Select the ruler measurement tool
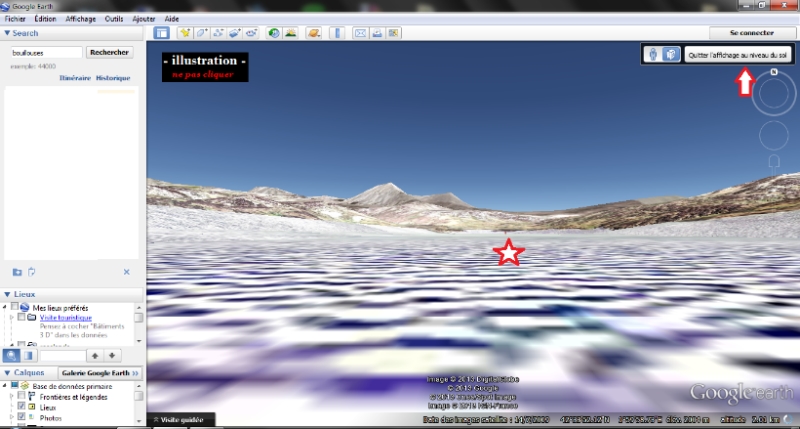Image resolution: width=800 pixels, height=429 pixels. [x=336, y=33]
